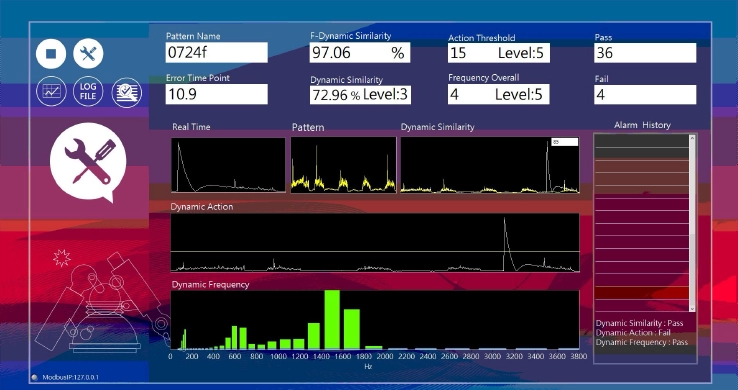The image size is (738, 390).
Task: Open the trend chart icon
Action: pos(51,91)
